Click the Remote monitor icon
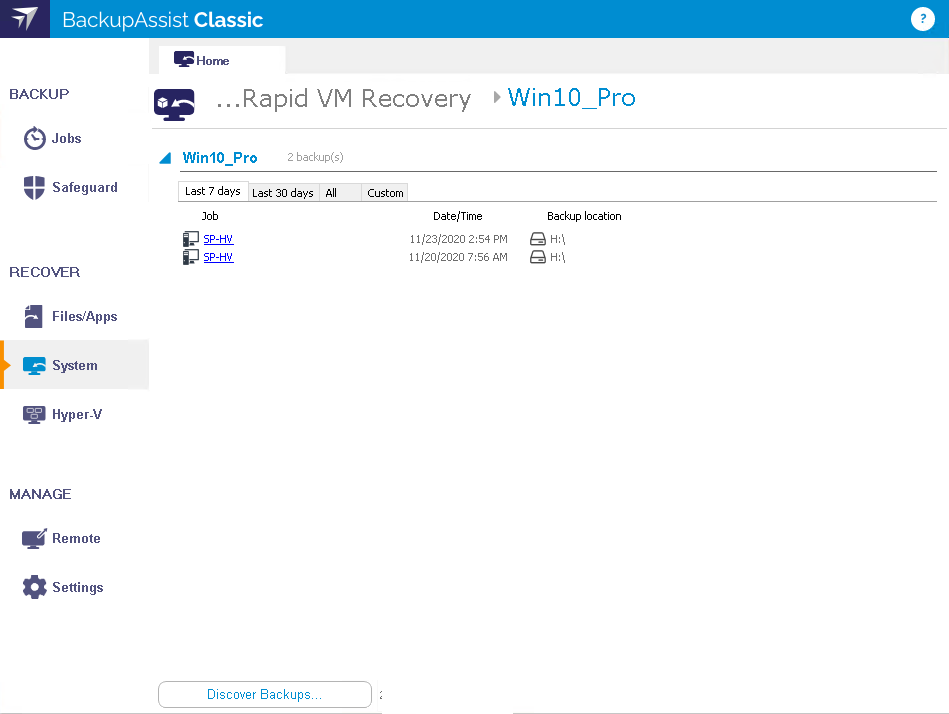Image resolution: width=949 pixels, height=714 pixels. 34,539
